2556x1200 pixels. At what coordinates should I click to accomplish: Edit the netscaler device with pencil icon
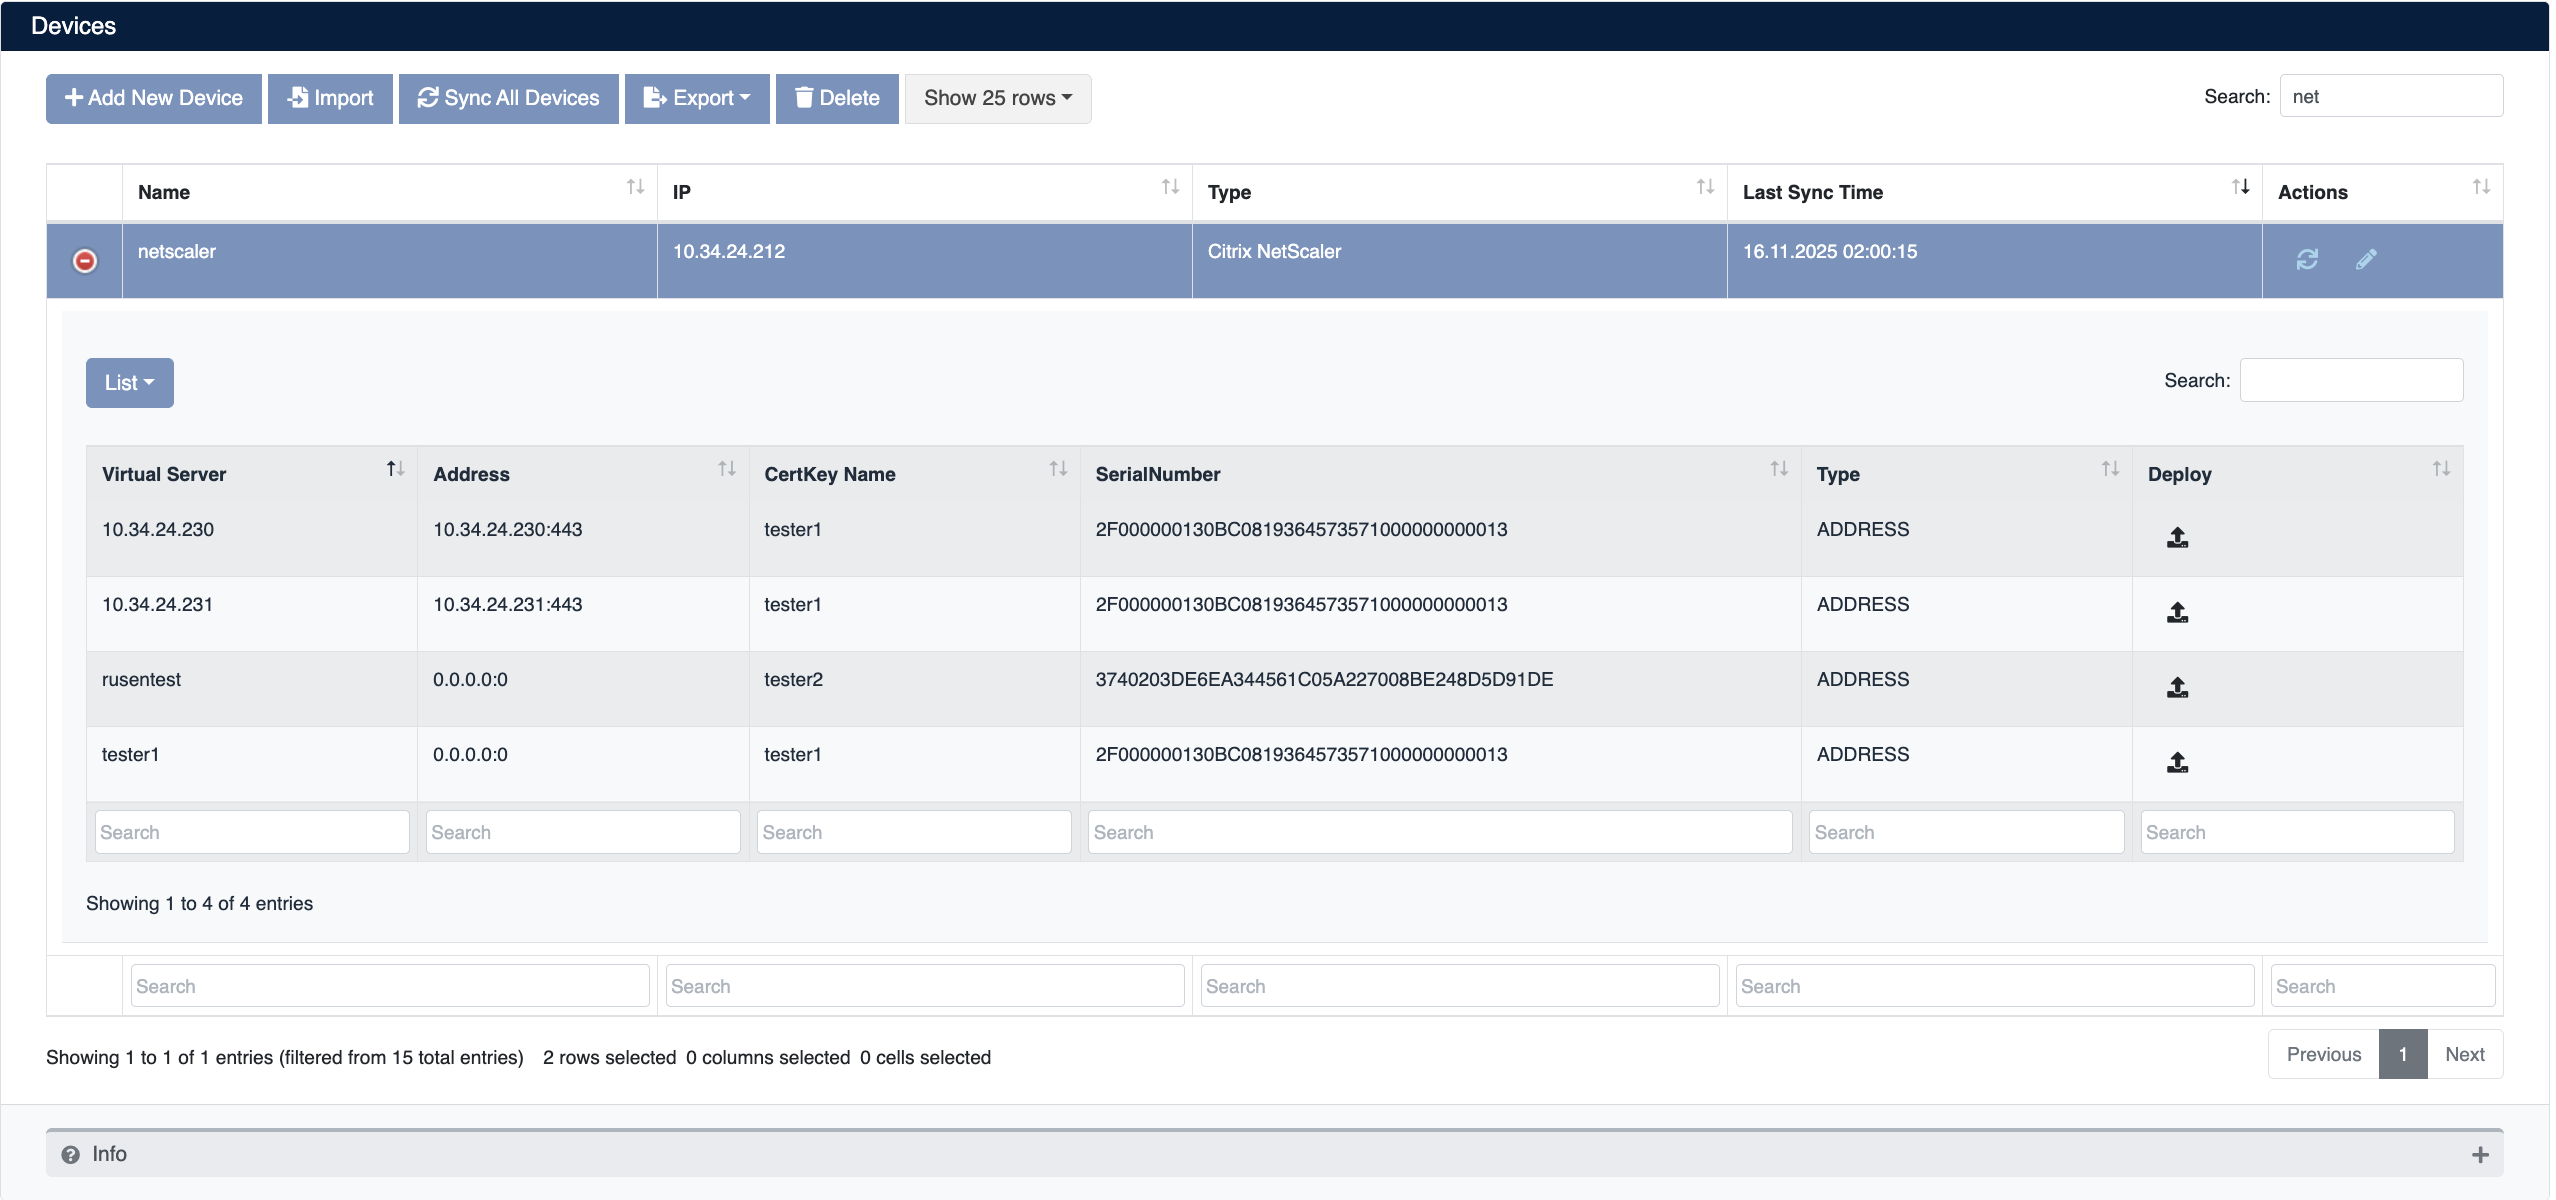click(x=2366, y=260)
